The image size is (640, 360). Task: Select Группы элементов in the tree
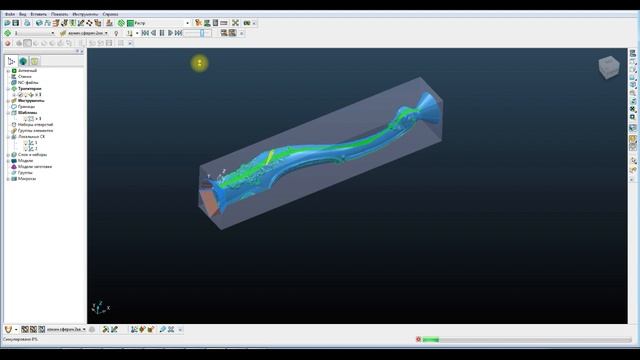point(35,131)
